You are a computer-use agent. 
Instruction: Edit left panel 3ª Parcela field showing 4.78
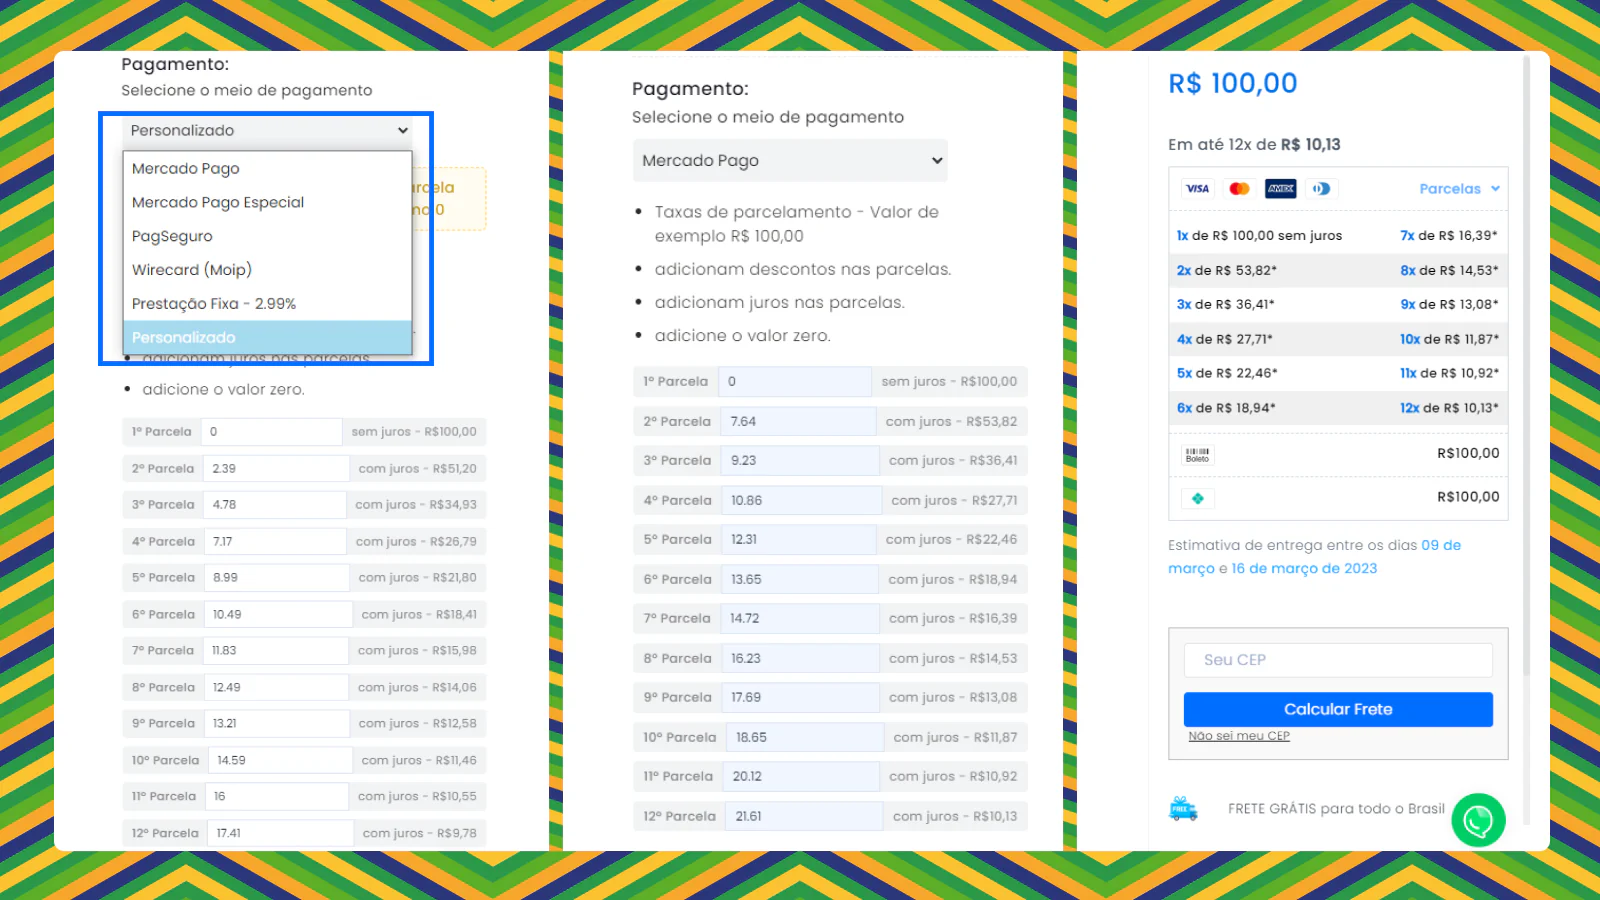point(275,505)
